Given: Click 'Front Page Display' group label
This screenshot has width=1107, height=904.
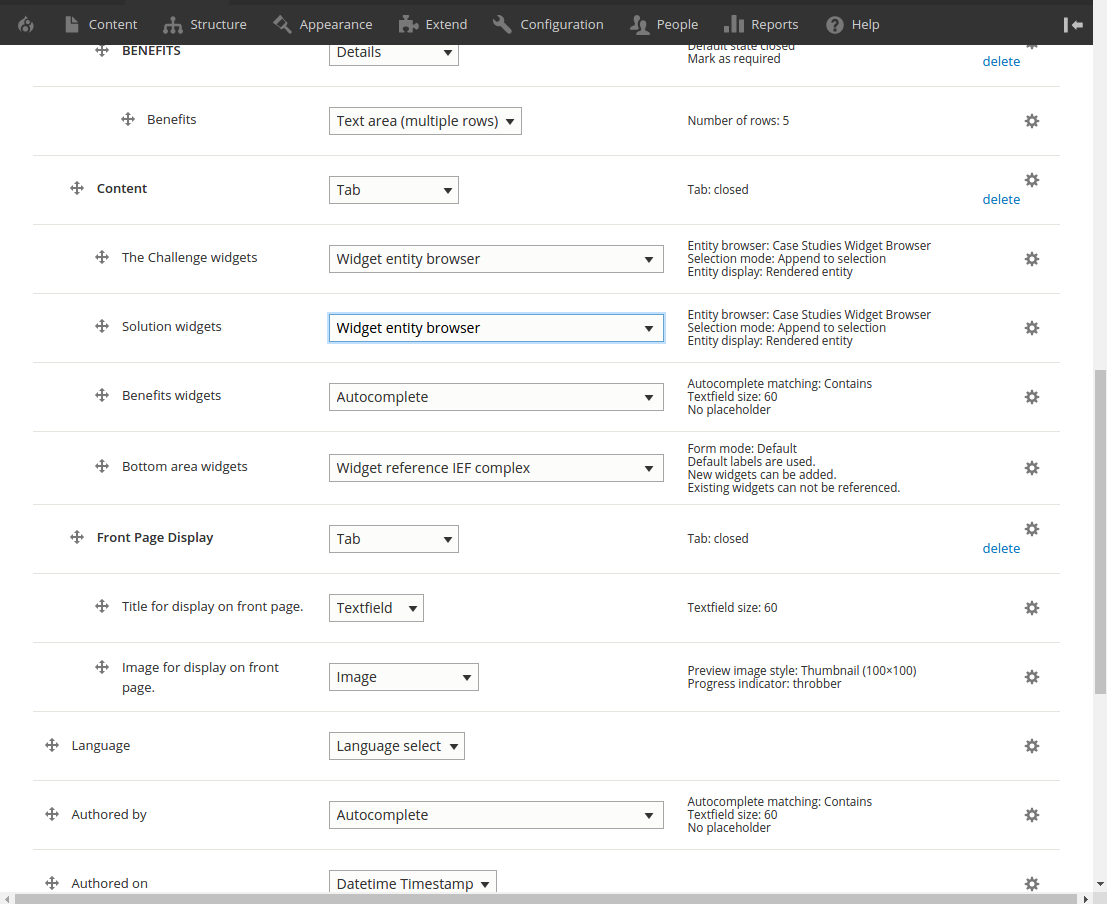Looking at the screenshot, I should [155, 537].
